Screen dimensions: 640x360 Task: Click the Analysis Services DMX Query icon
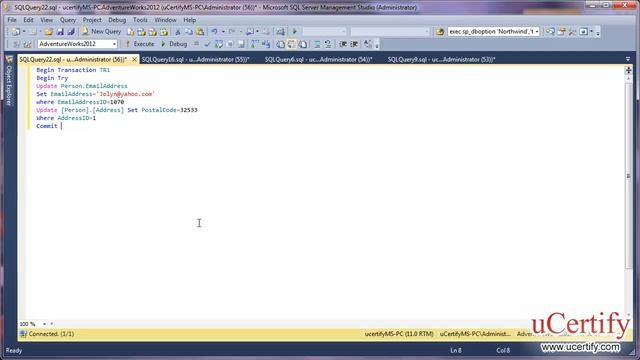[152, 31]
